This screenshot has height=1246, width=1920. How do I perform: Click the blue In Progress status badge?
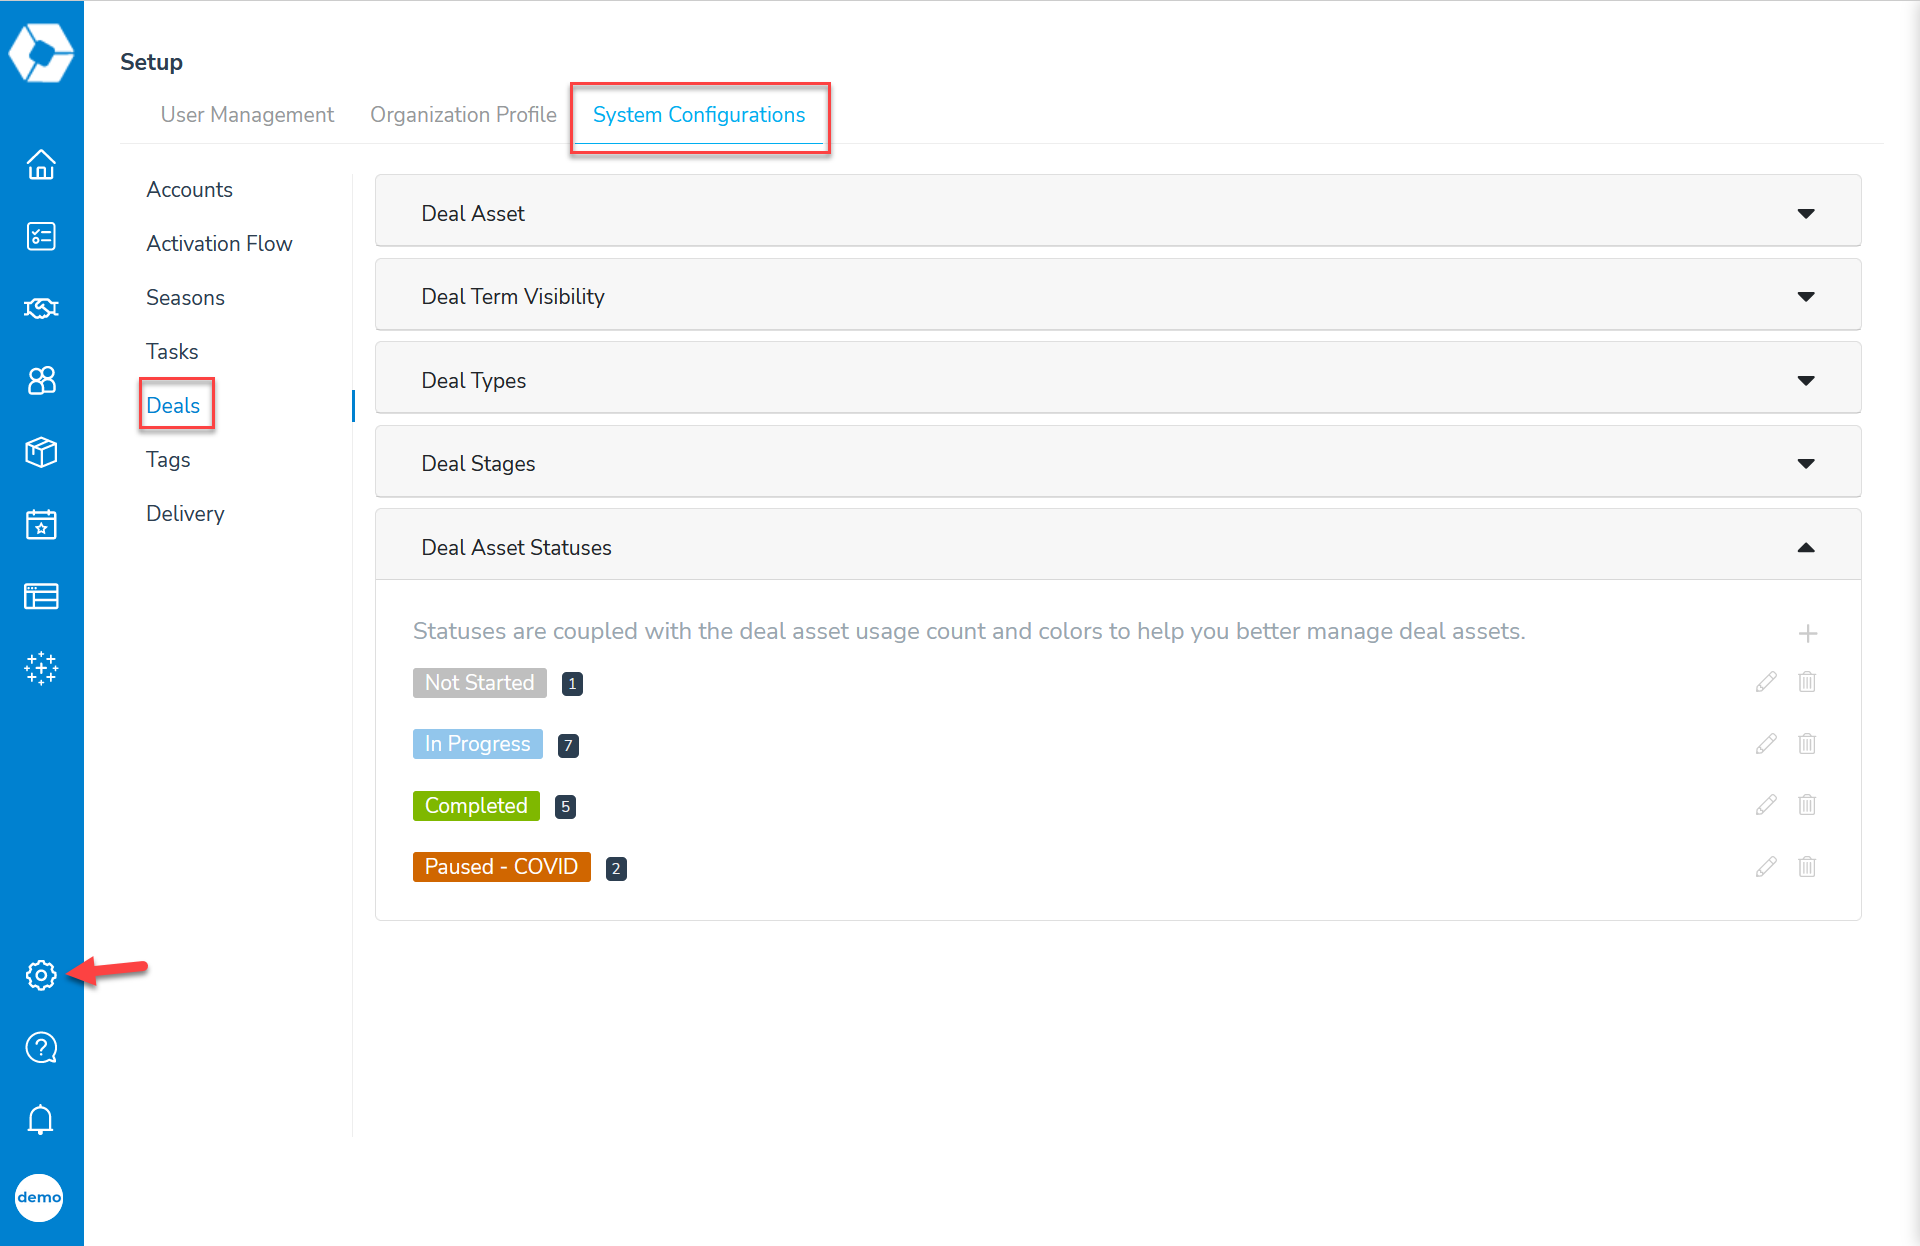click(478, 744)
